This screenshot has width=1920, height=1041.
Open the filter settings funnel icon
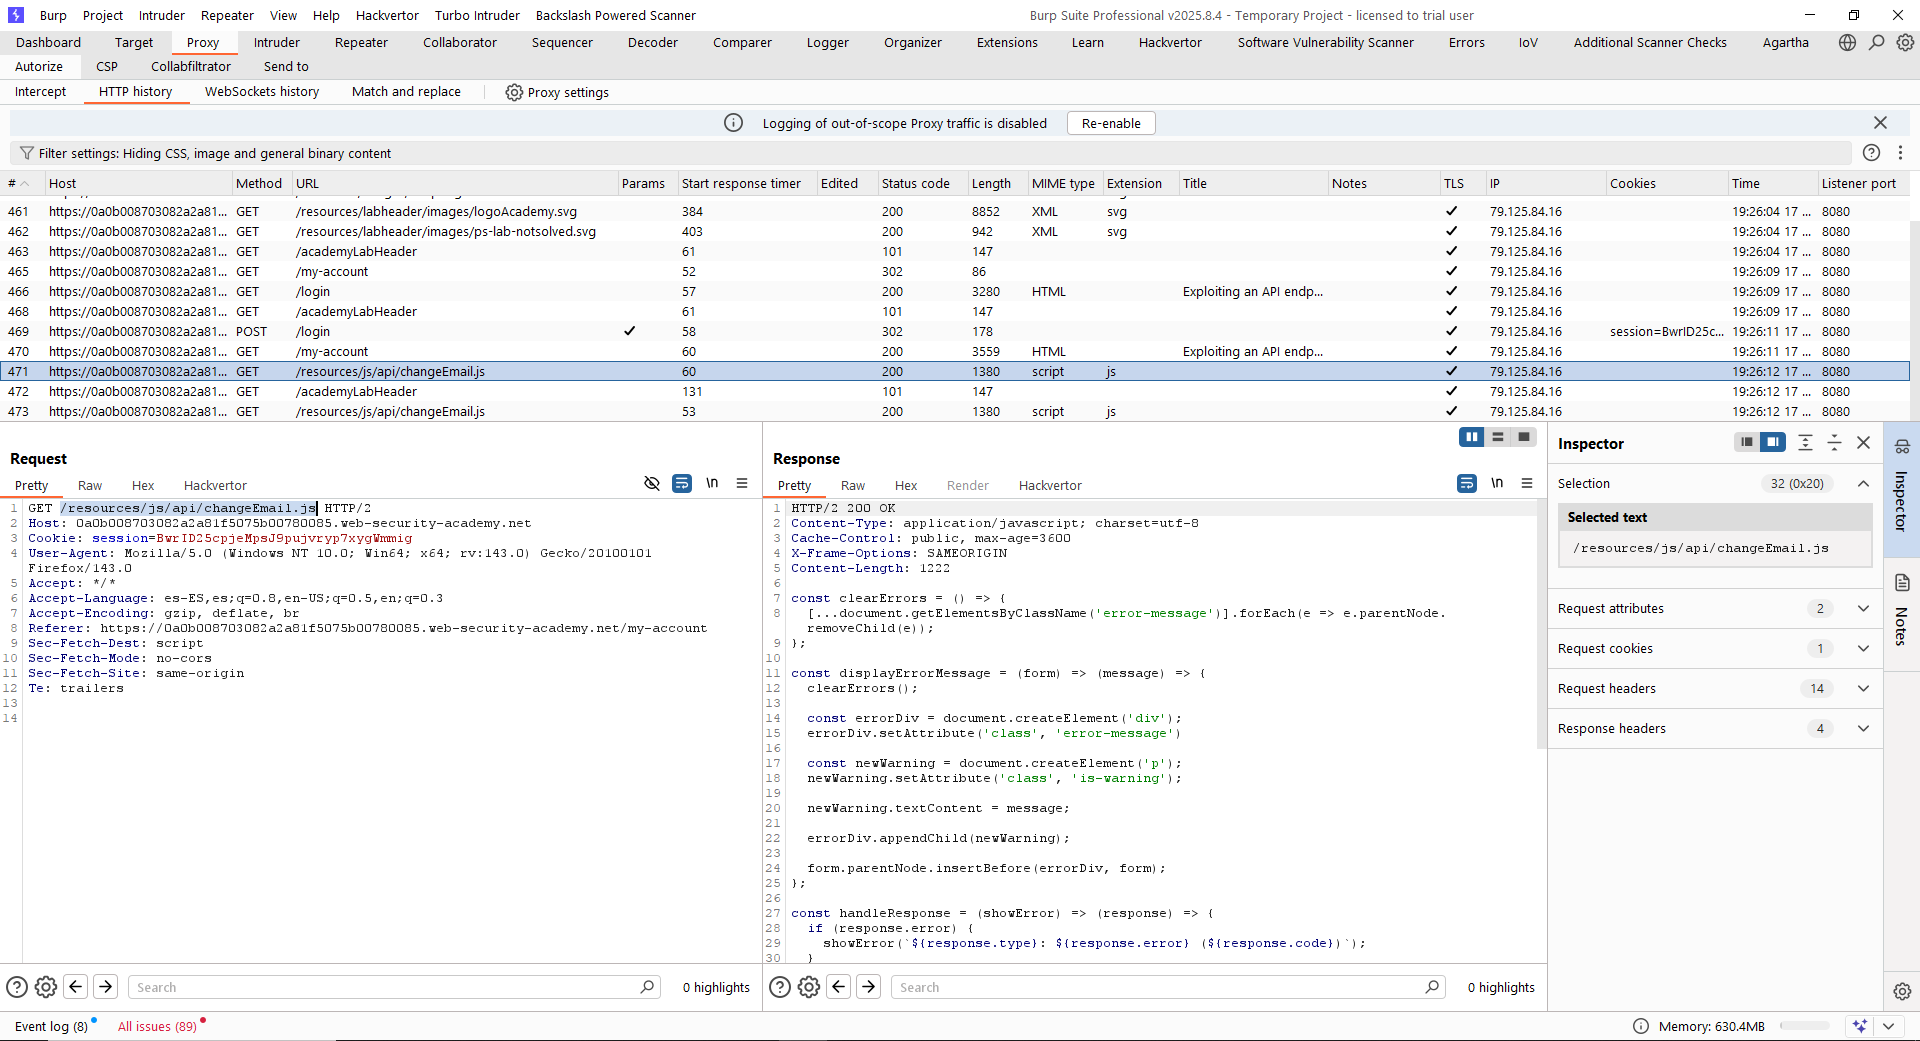(x=27, y=153)
